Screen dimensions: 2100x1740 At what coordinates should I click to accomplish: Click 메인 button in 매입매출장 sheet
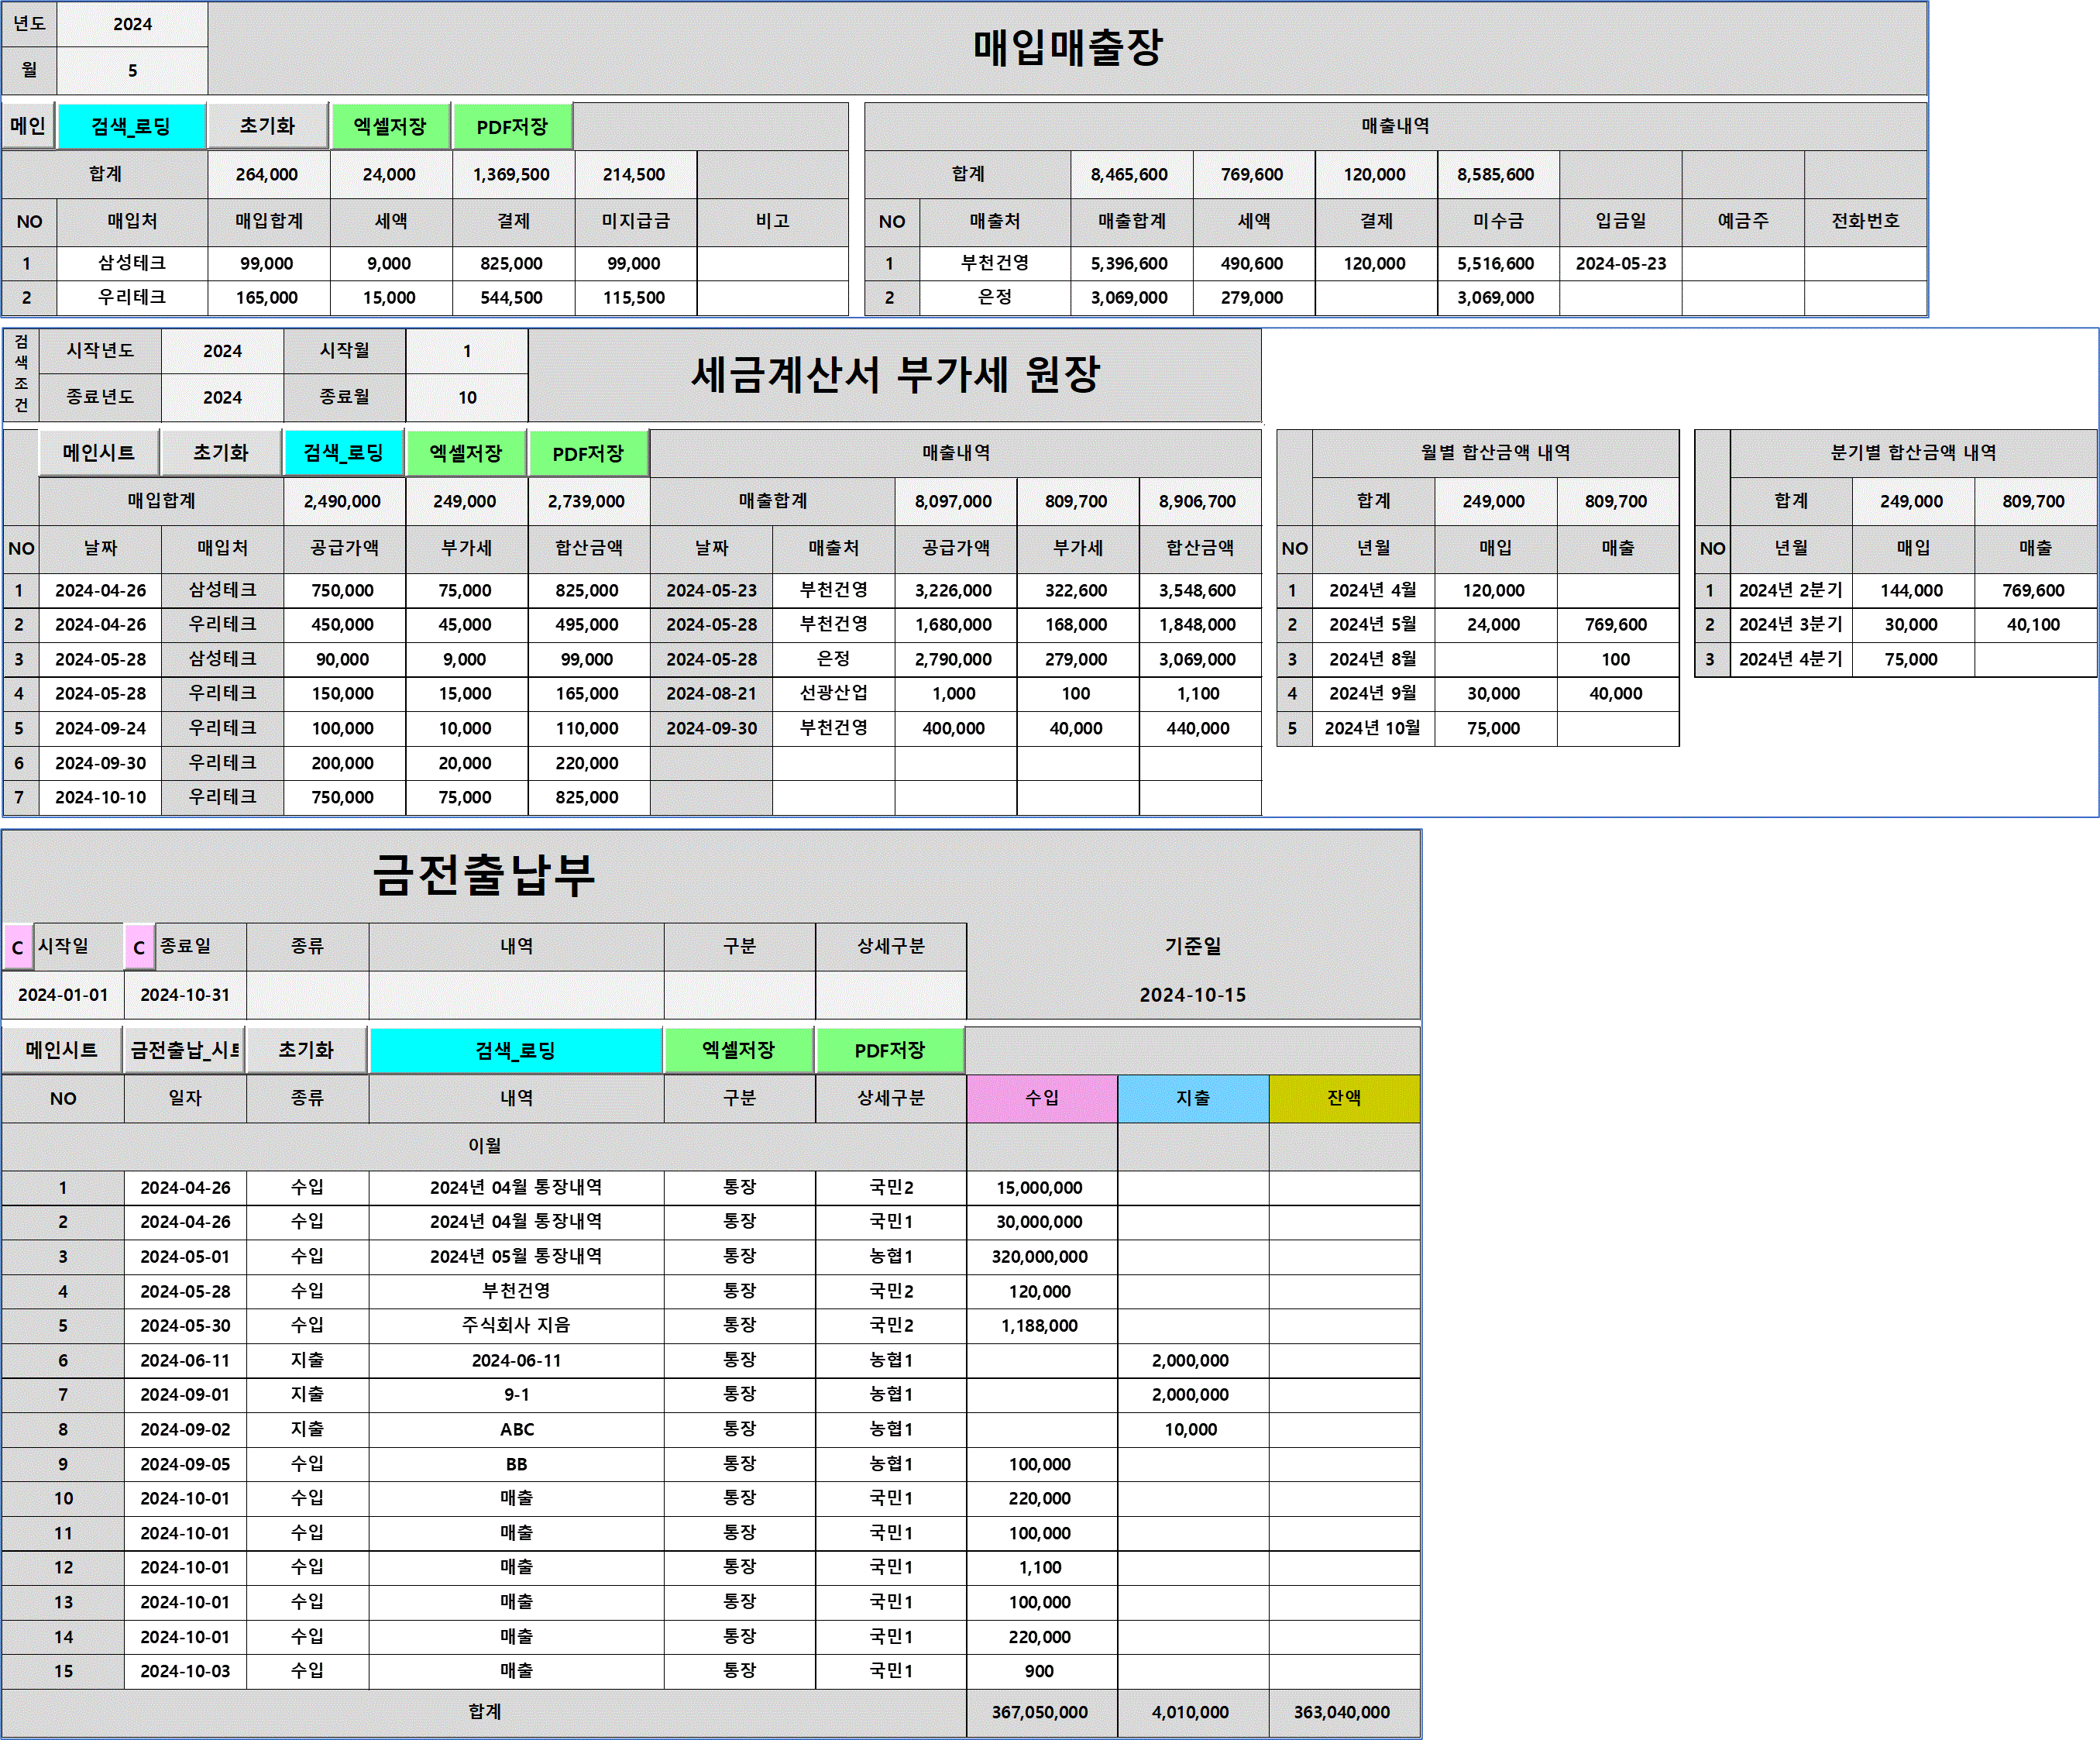click(x=28, y=126)
